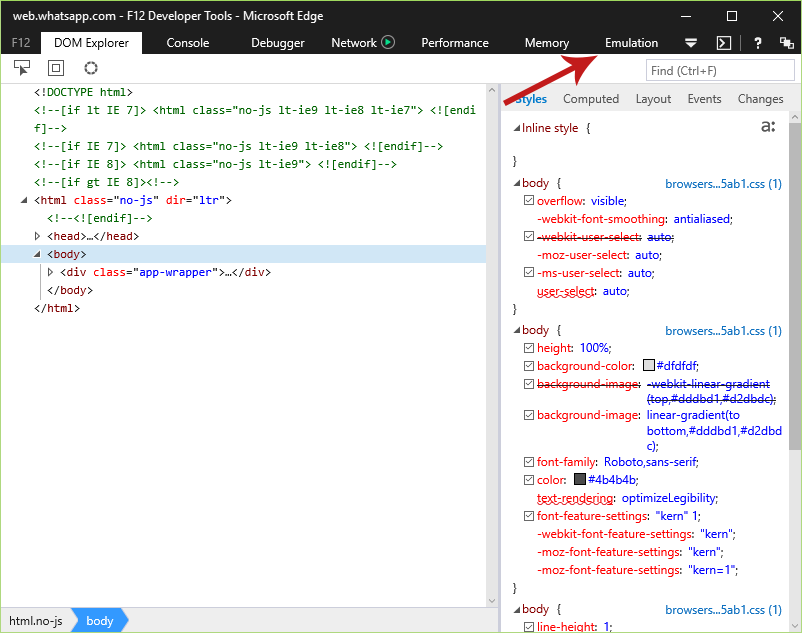Click the unpin dock window icon
This screenshot has height=633, width=802.
tap(786, 43)
